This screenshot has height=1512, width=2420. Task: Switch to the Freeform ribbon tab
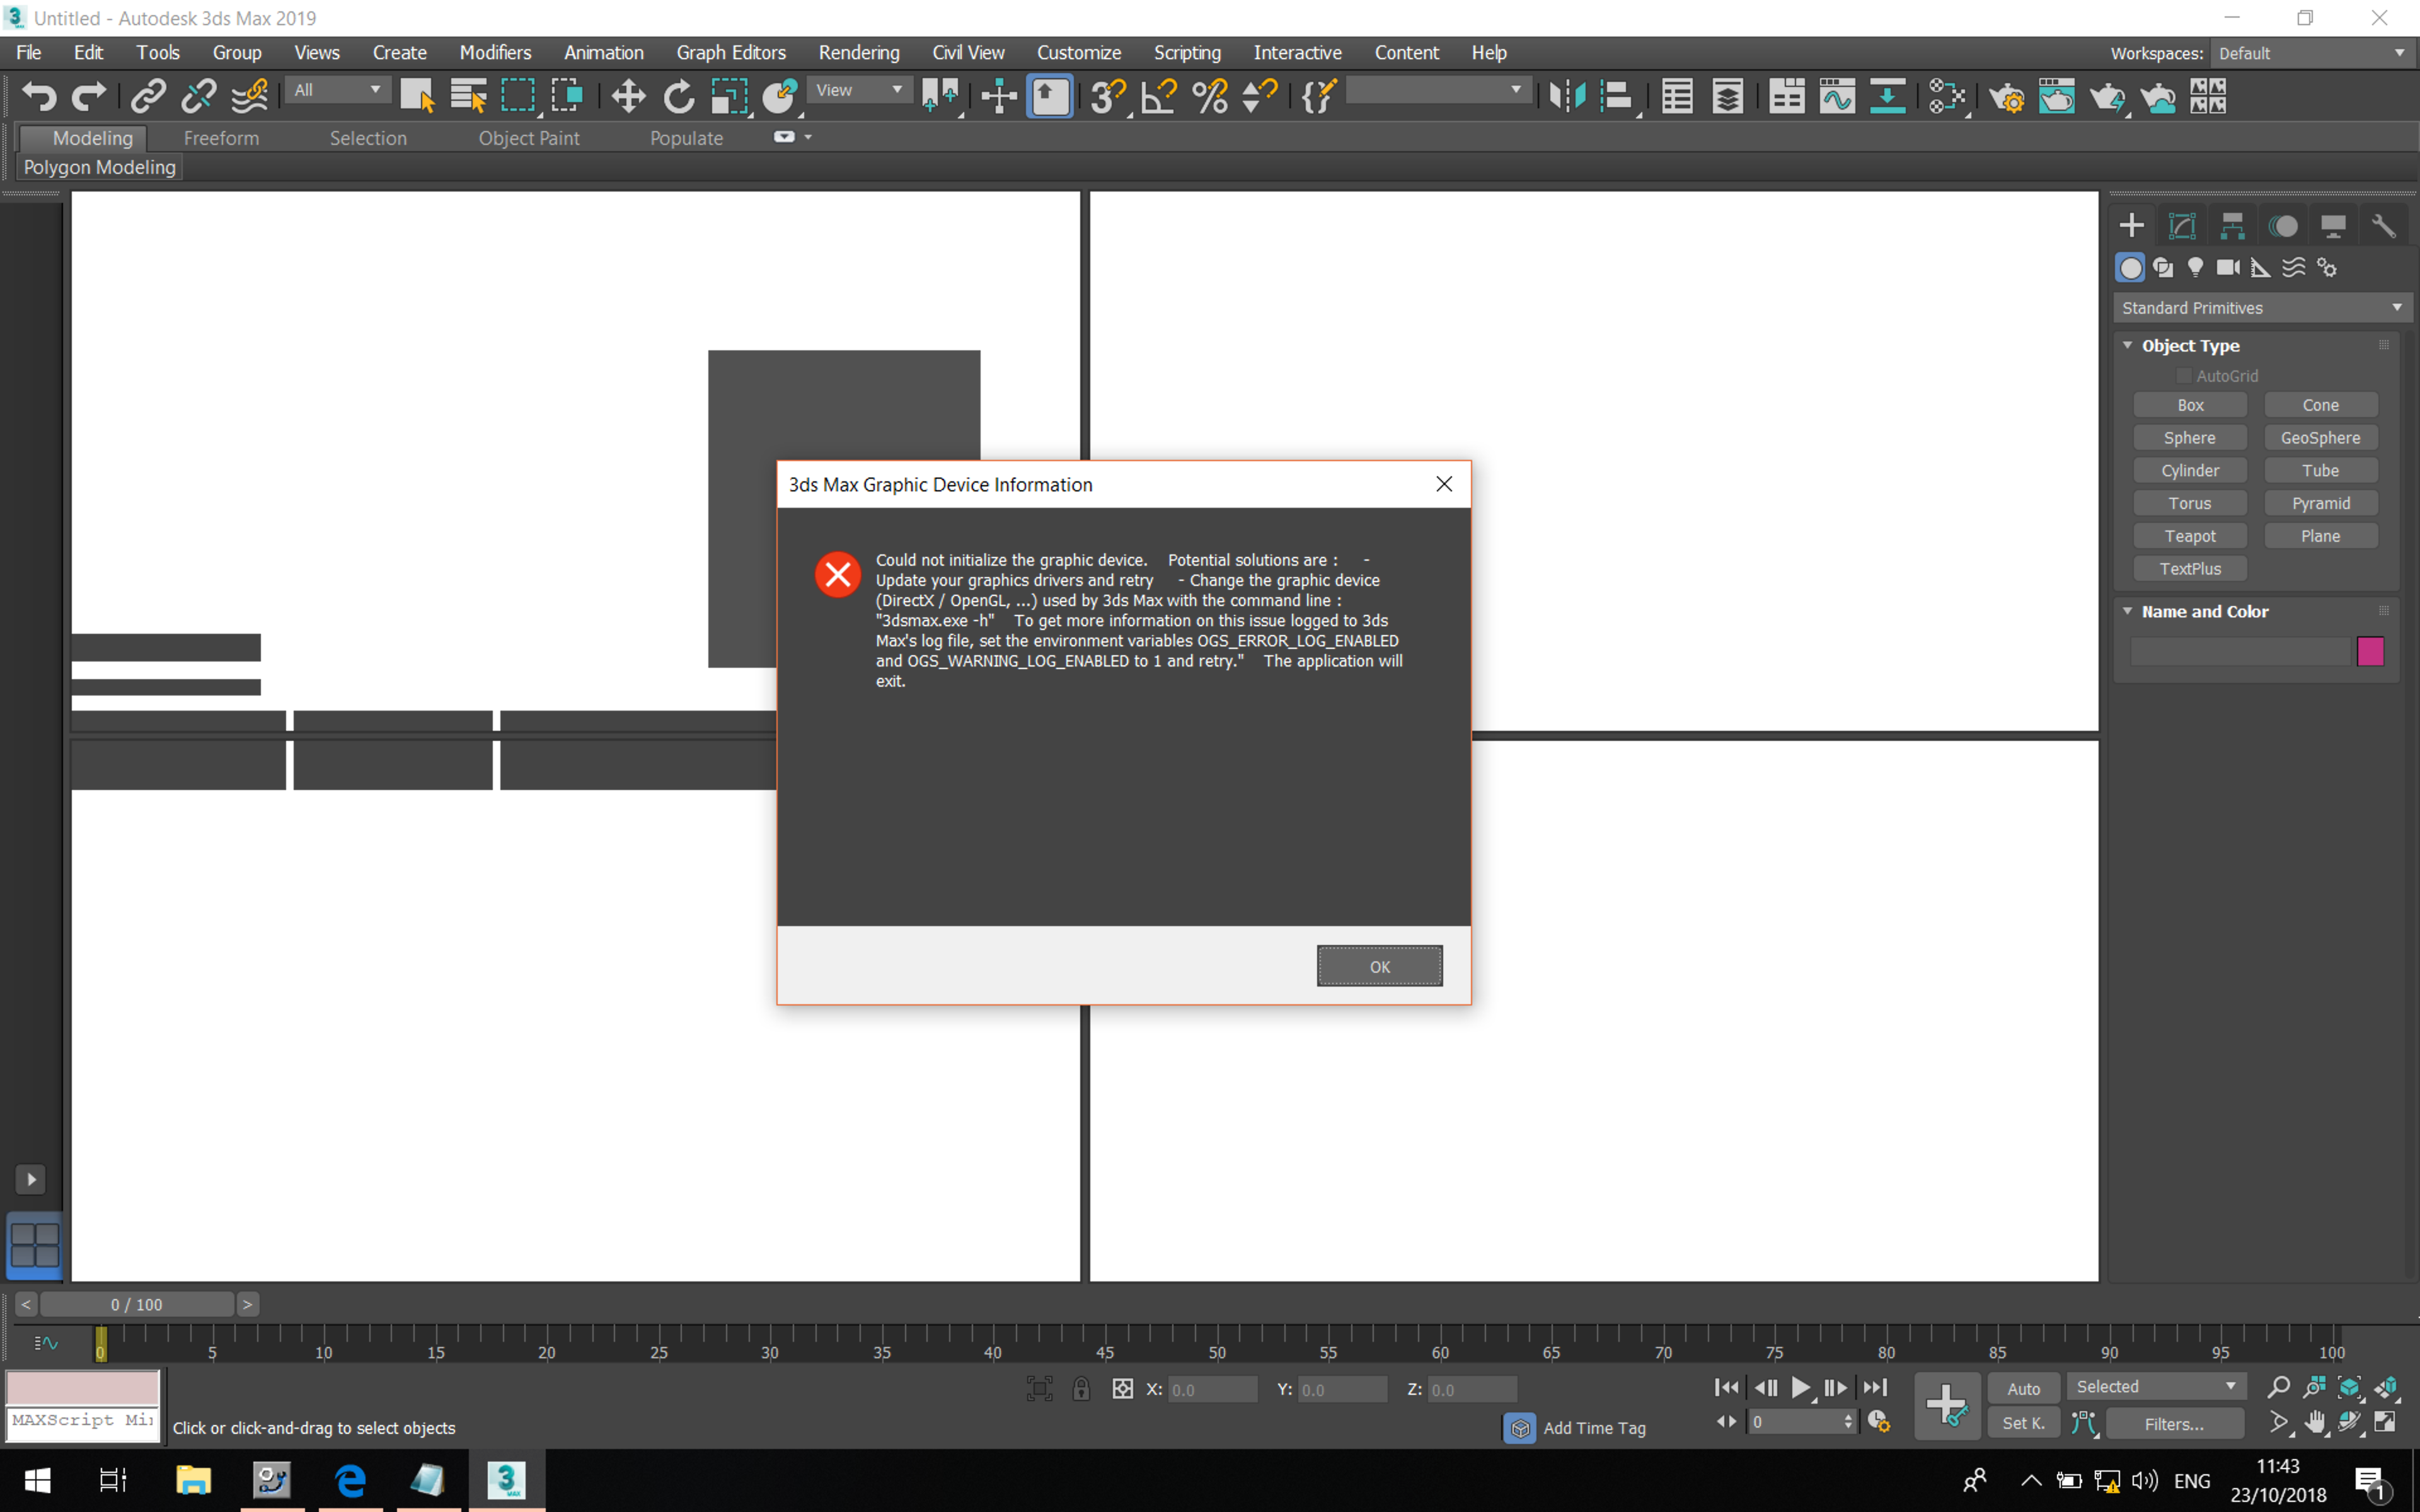click(x=221, y=138)
